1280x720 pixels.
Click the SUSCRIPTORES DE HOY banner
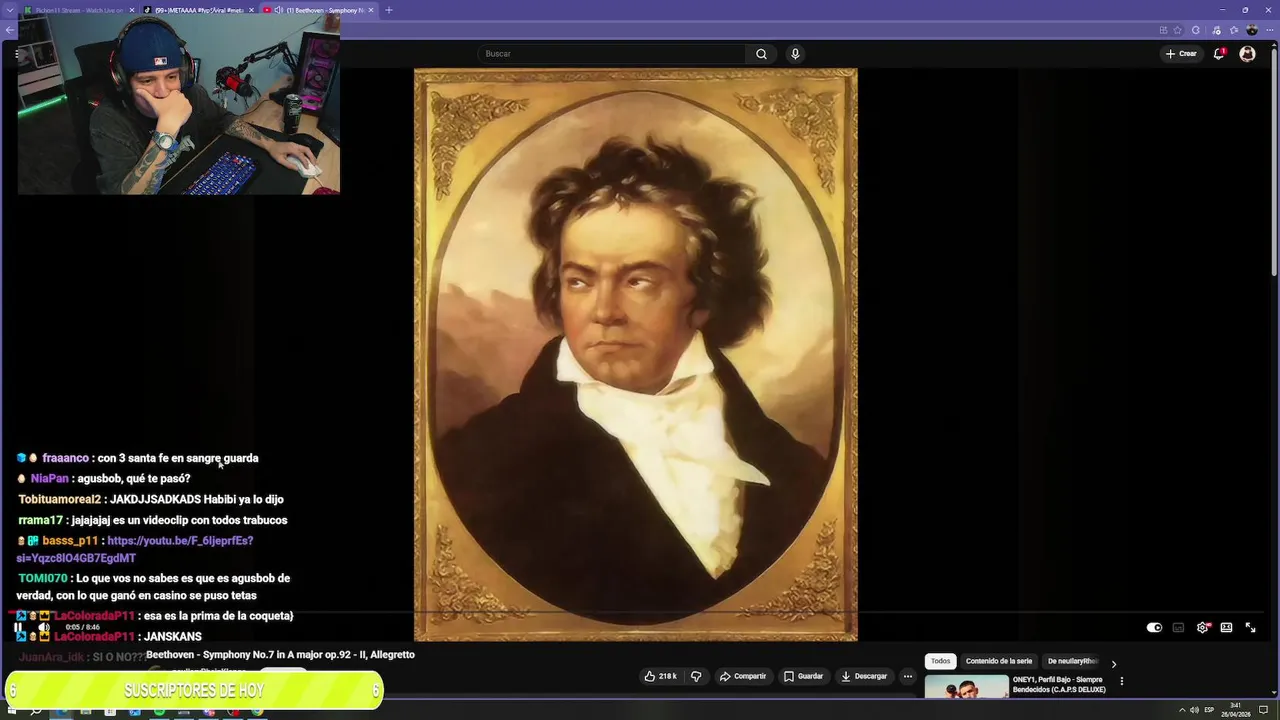click(194, 690)
